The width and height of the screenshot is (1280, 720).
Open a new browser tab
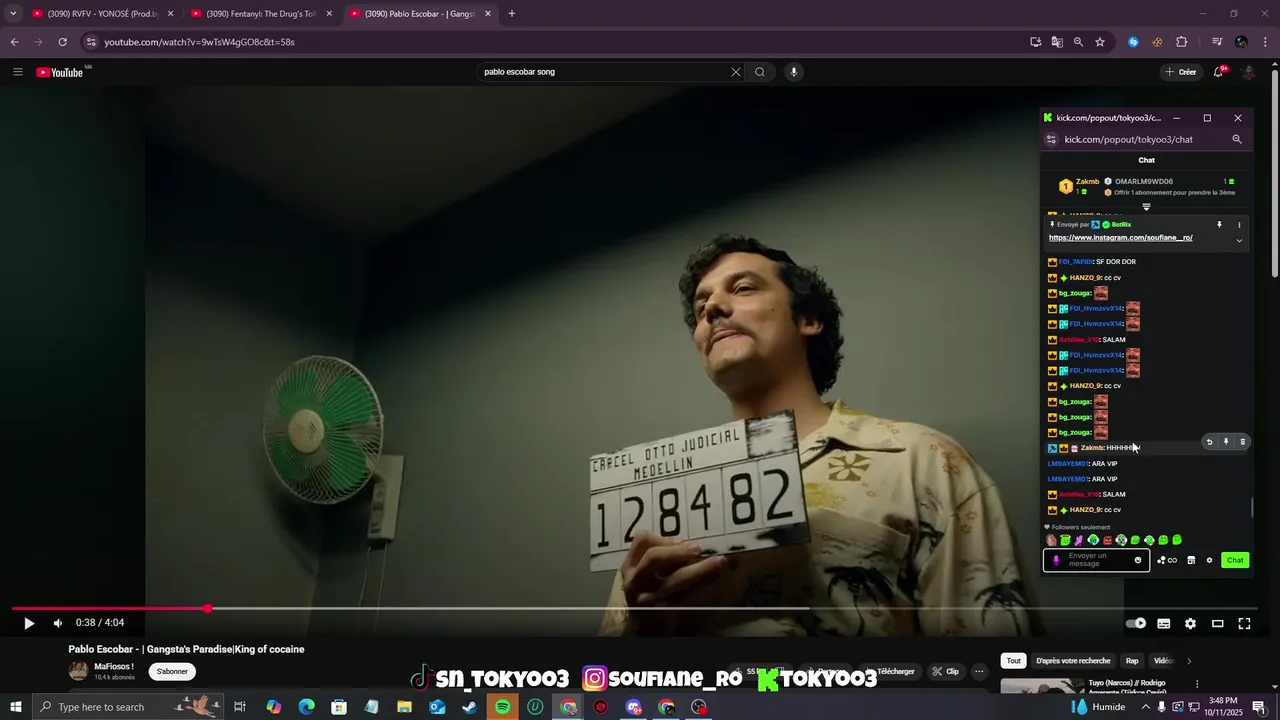pos(512,14)
